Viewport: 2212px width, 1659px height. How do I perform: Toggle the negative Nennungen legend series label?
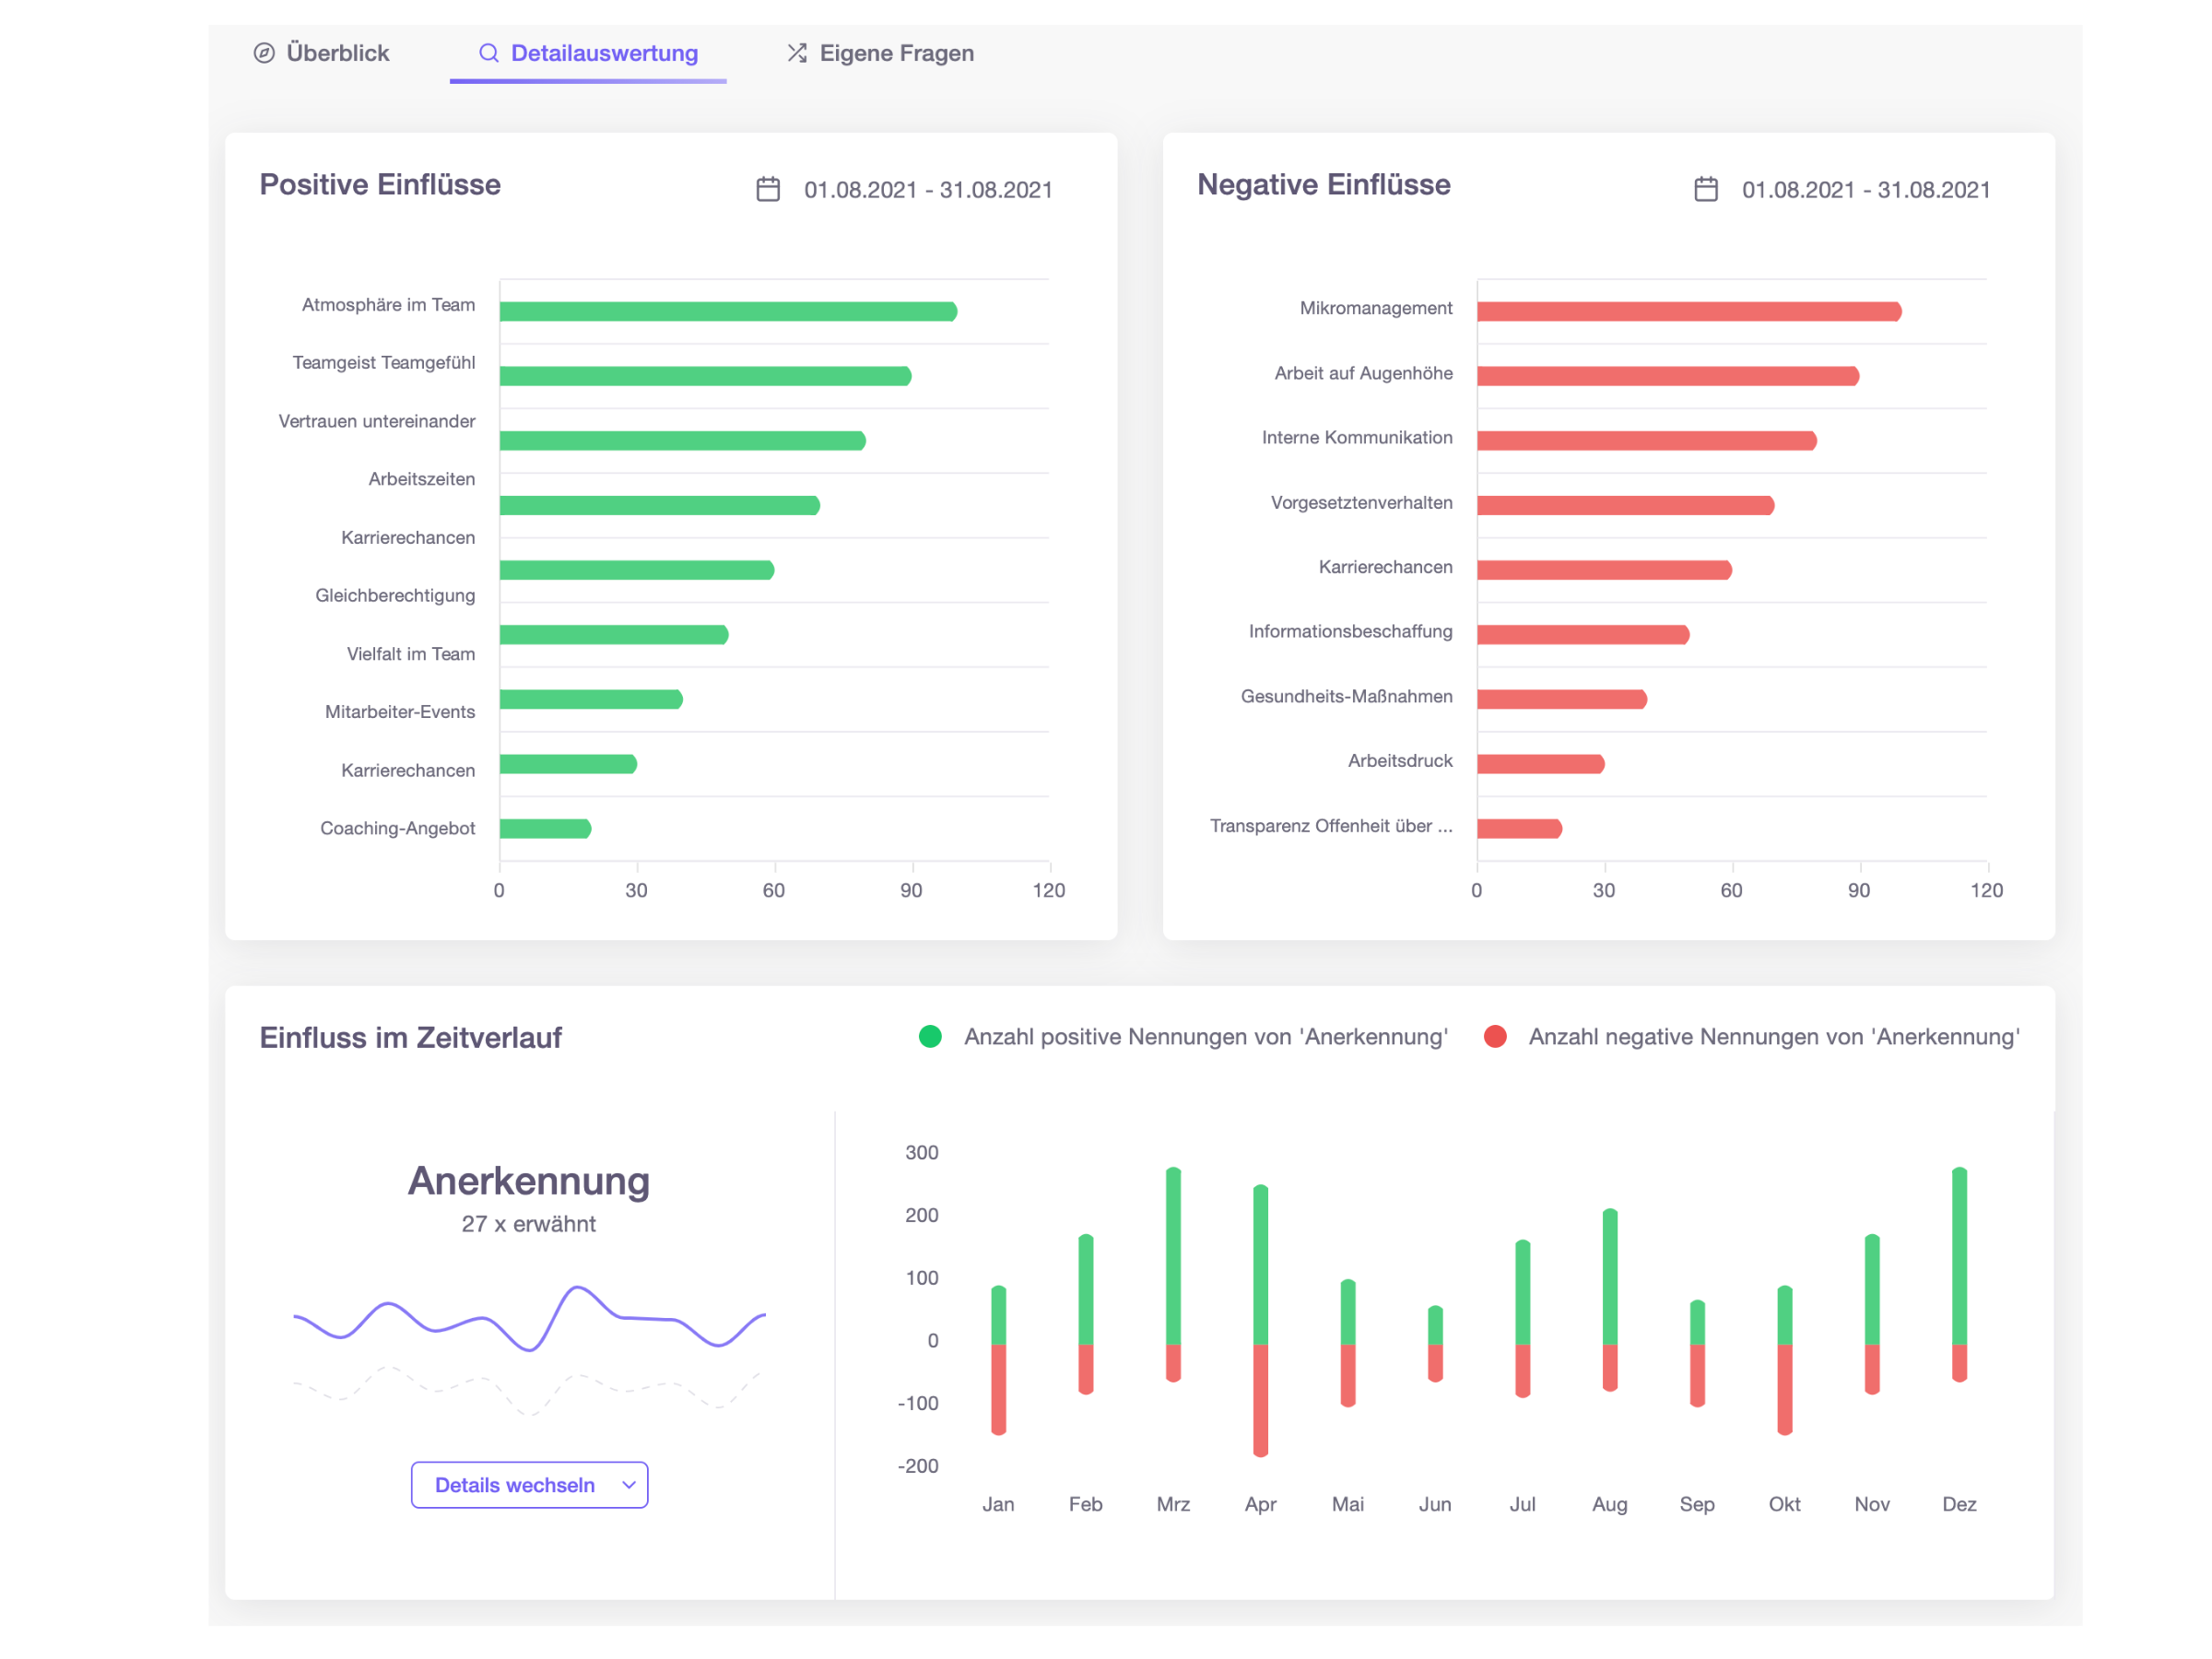(1773, 1037)
